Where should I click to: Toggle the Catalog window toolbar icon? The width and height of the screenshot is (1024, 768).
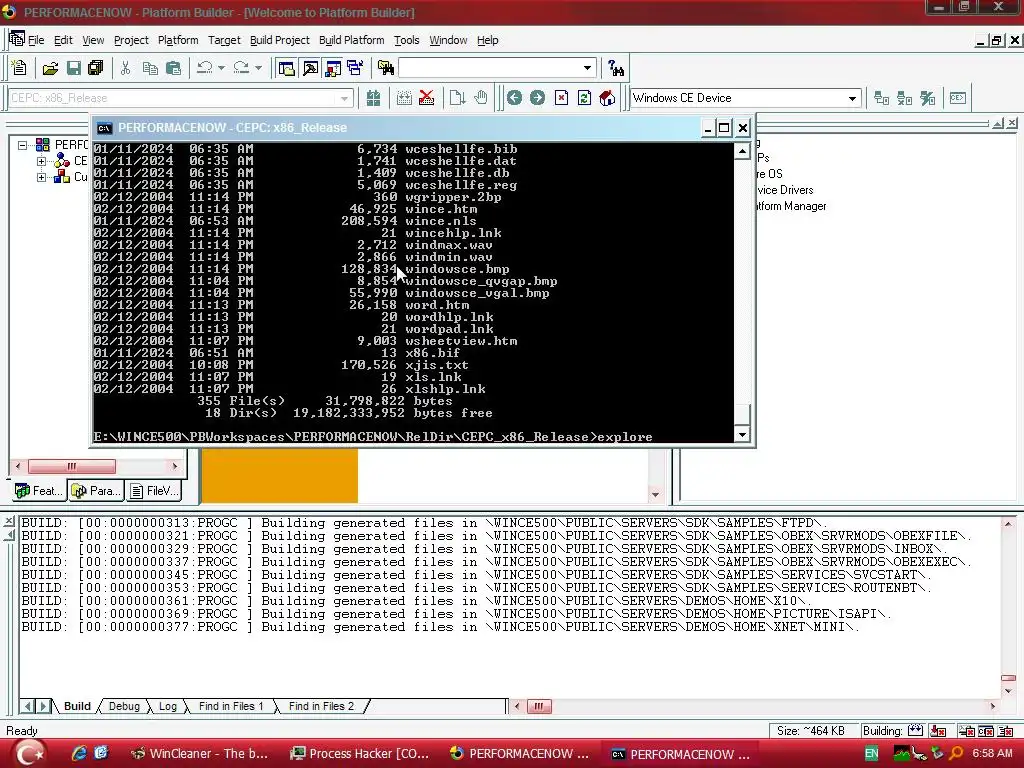click(332, 68)
